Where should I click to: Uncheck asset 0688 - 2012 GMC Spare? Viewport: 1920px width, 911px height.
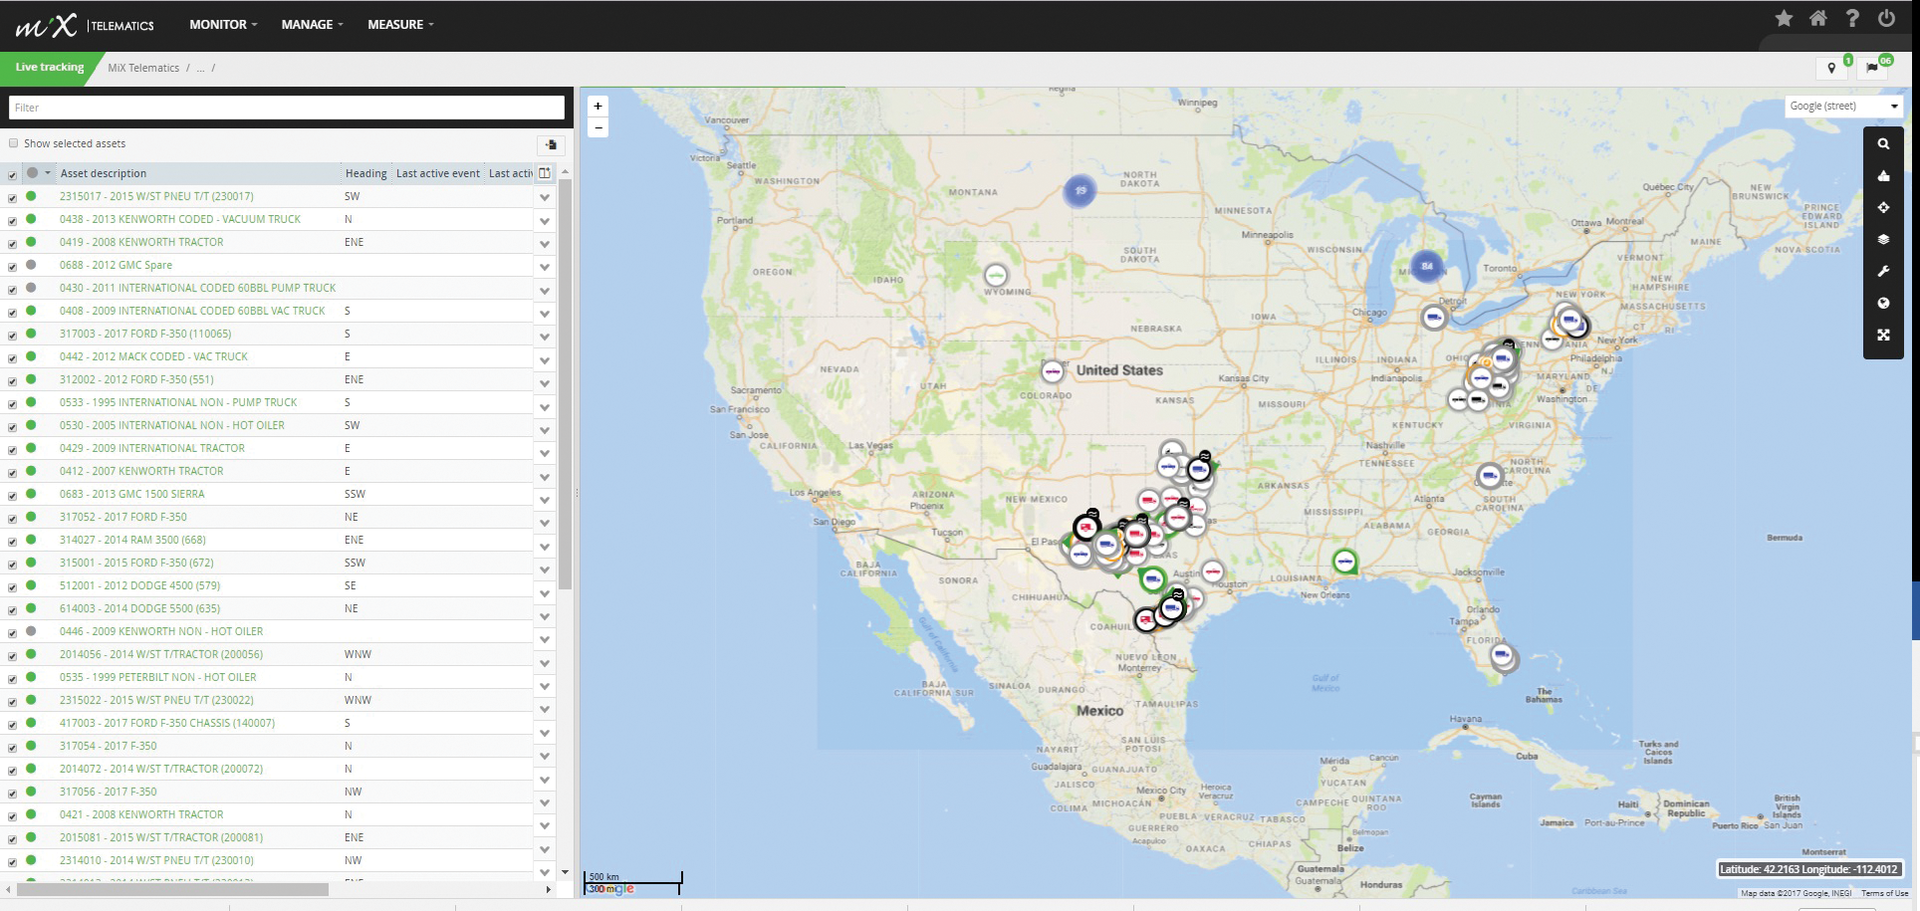11,265
